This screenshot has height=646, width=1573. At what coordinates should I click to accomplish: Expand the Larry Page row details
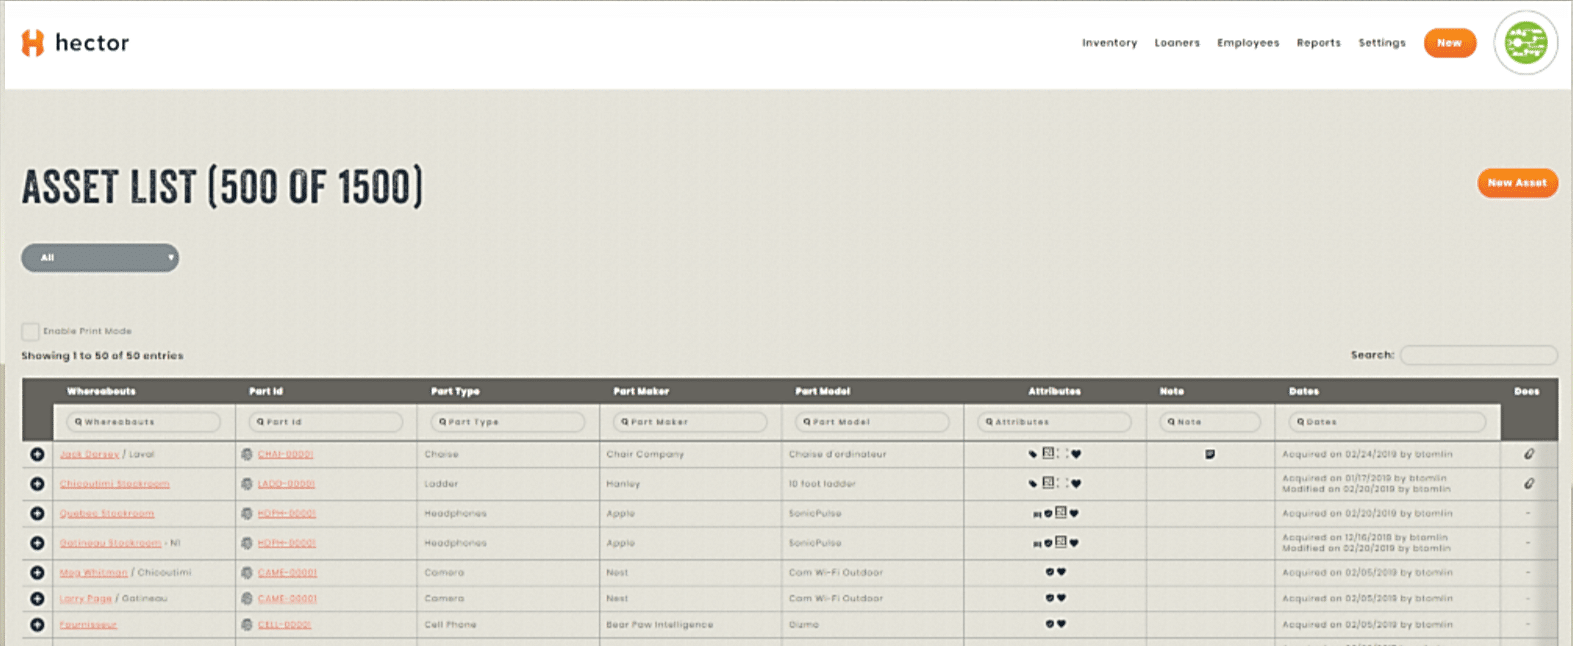37,599
